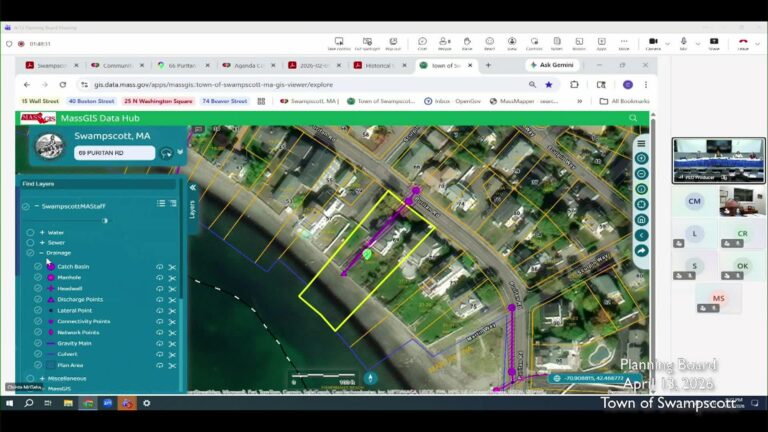Click the map zoom in button

pos(641,158)
